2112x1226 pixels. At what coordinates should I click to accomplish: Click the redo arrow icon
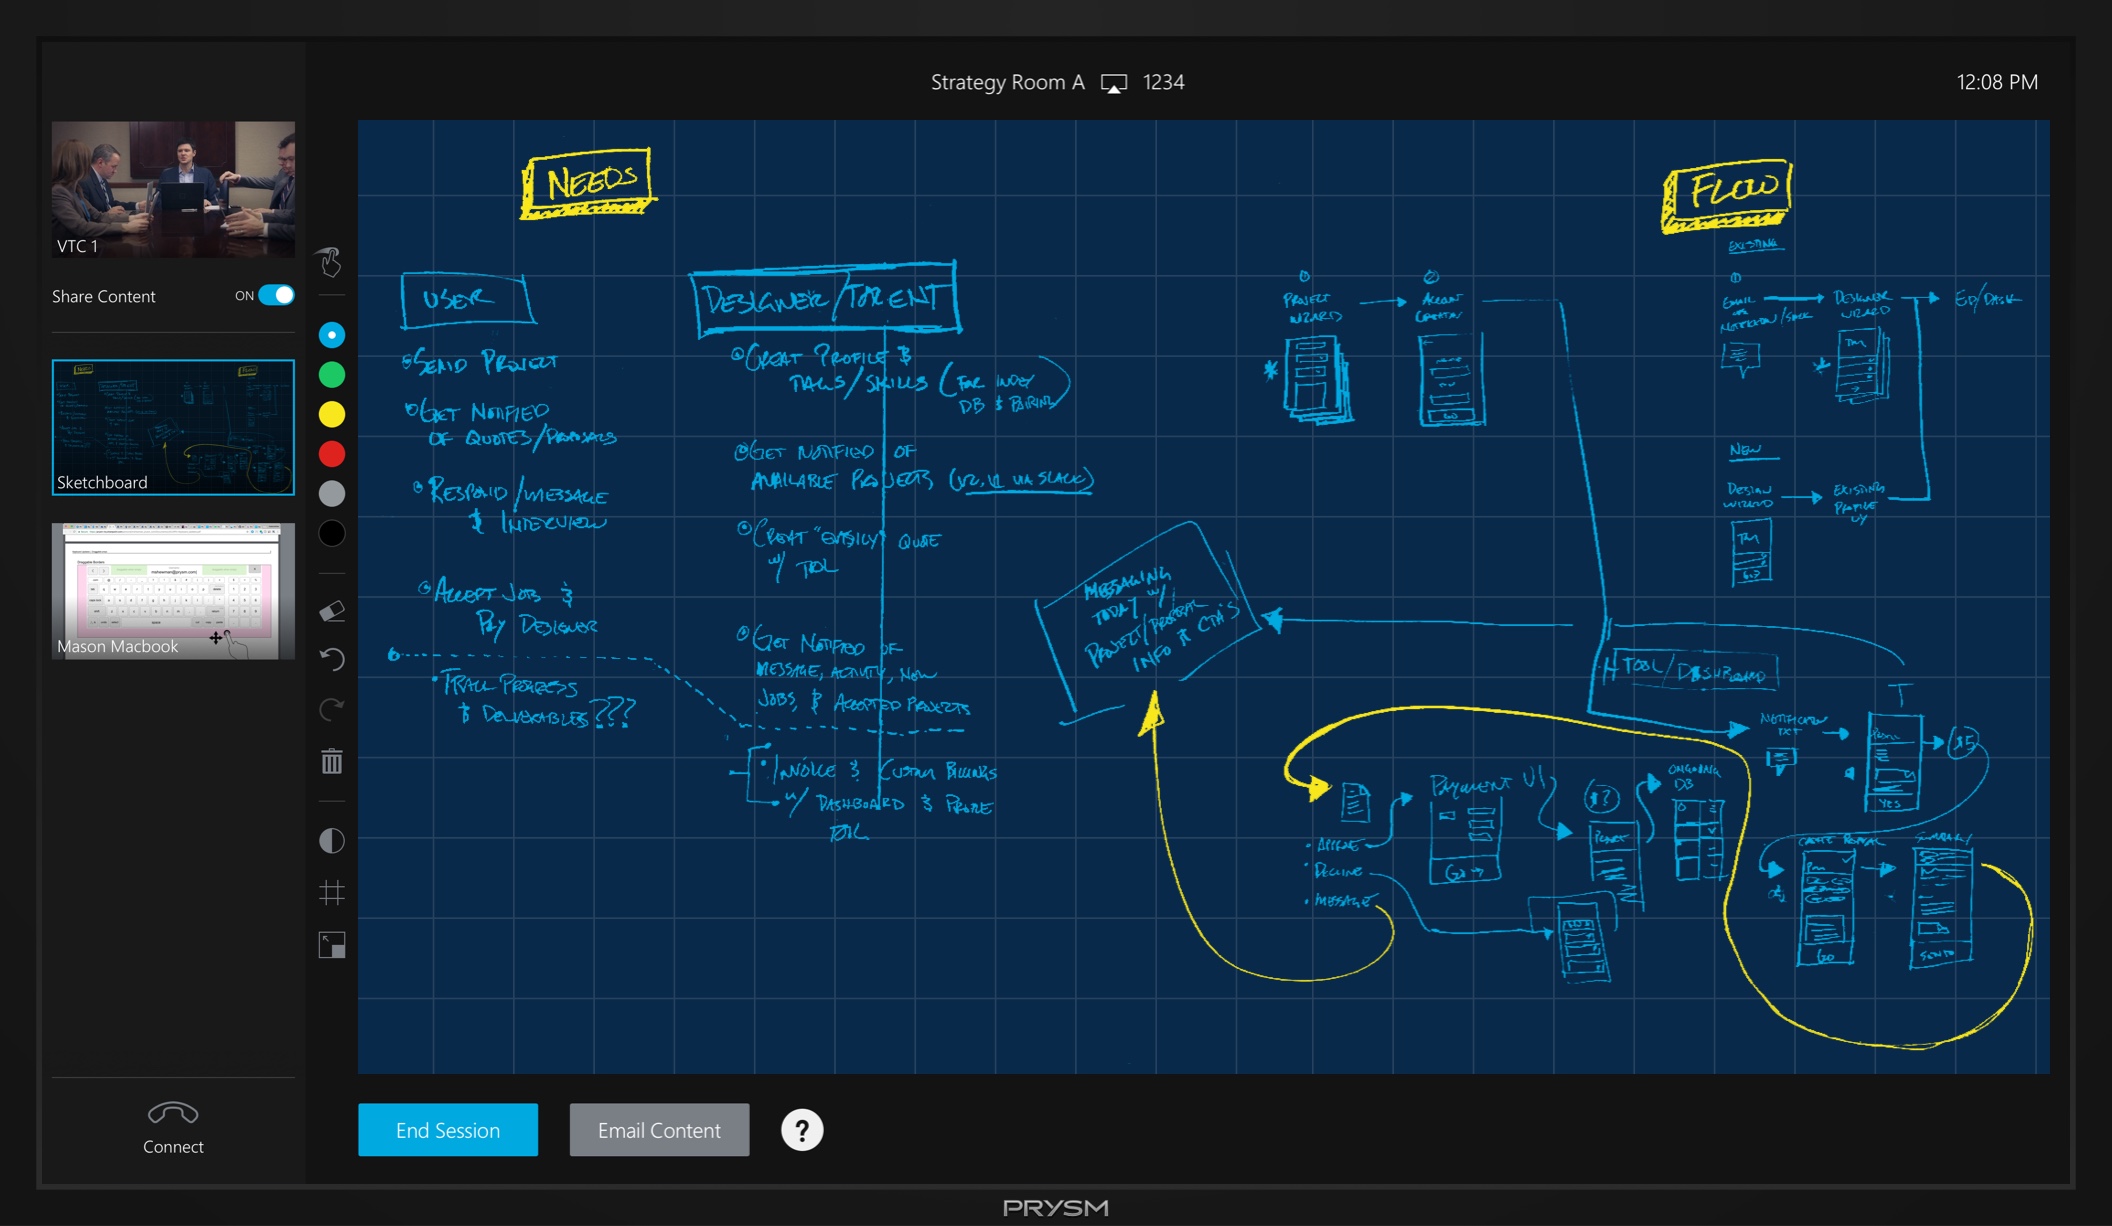[331, 709]
